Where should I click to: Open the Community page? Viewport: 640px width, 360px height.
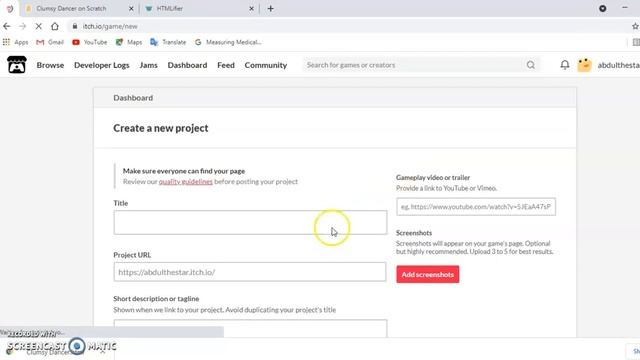pos(266,65)
